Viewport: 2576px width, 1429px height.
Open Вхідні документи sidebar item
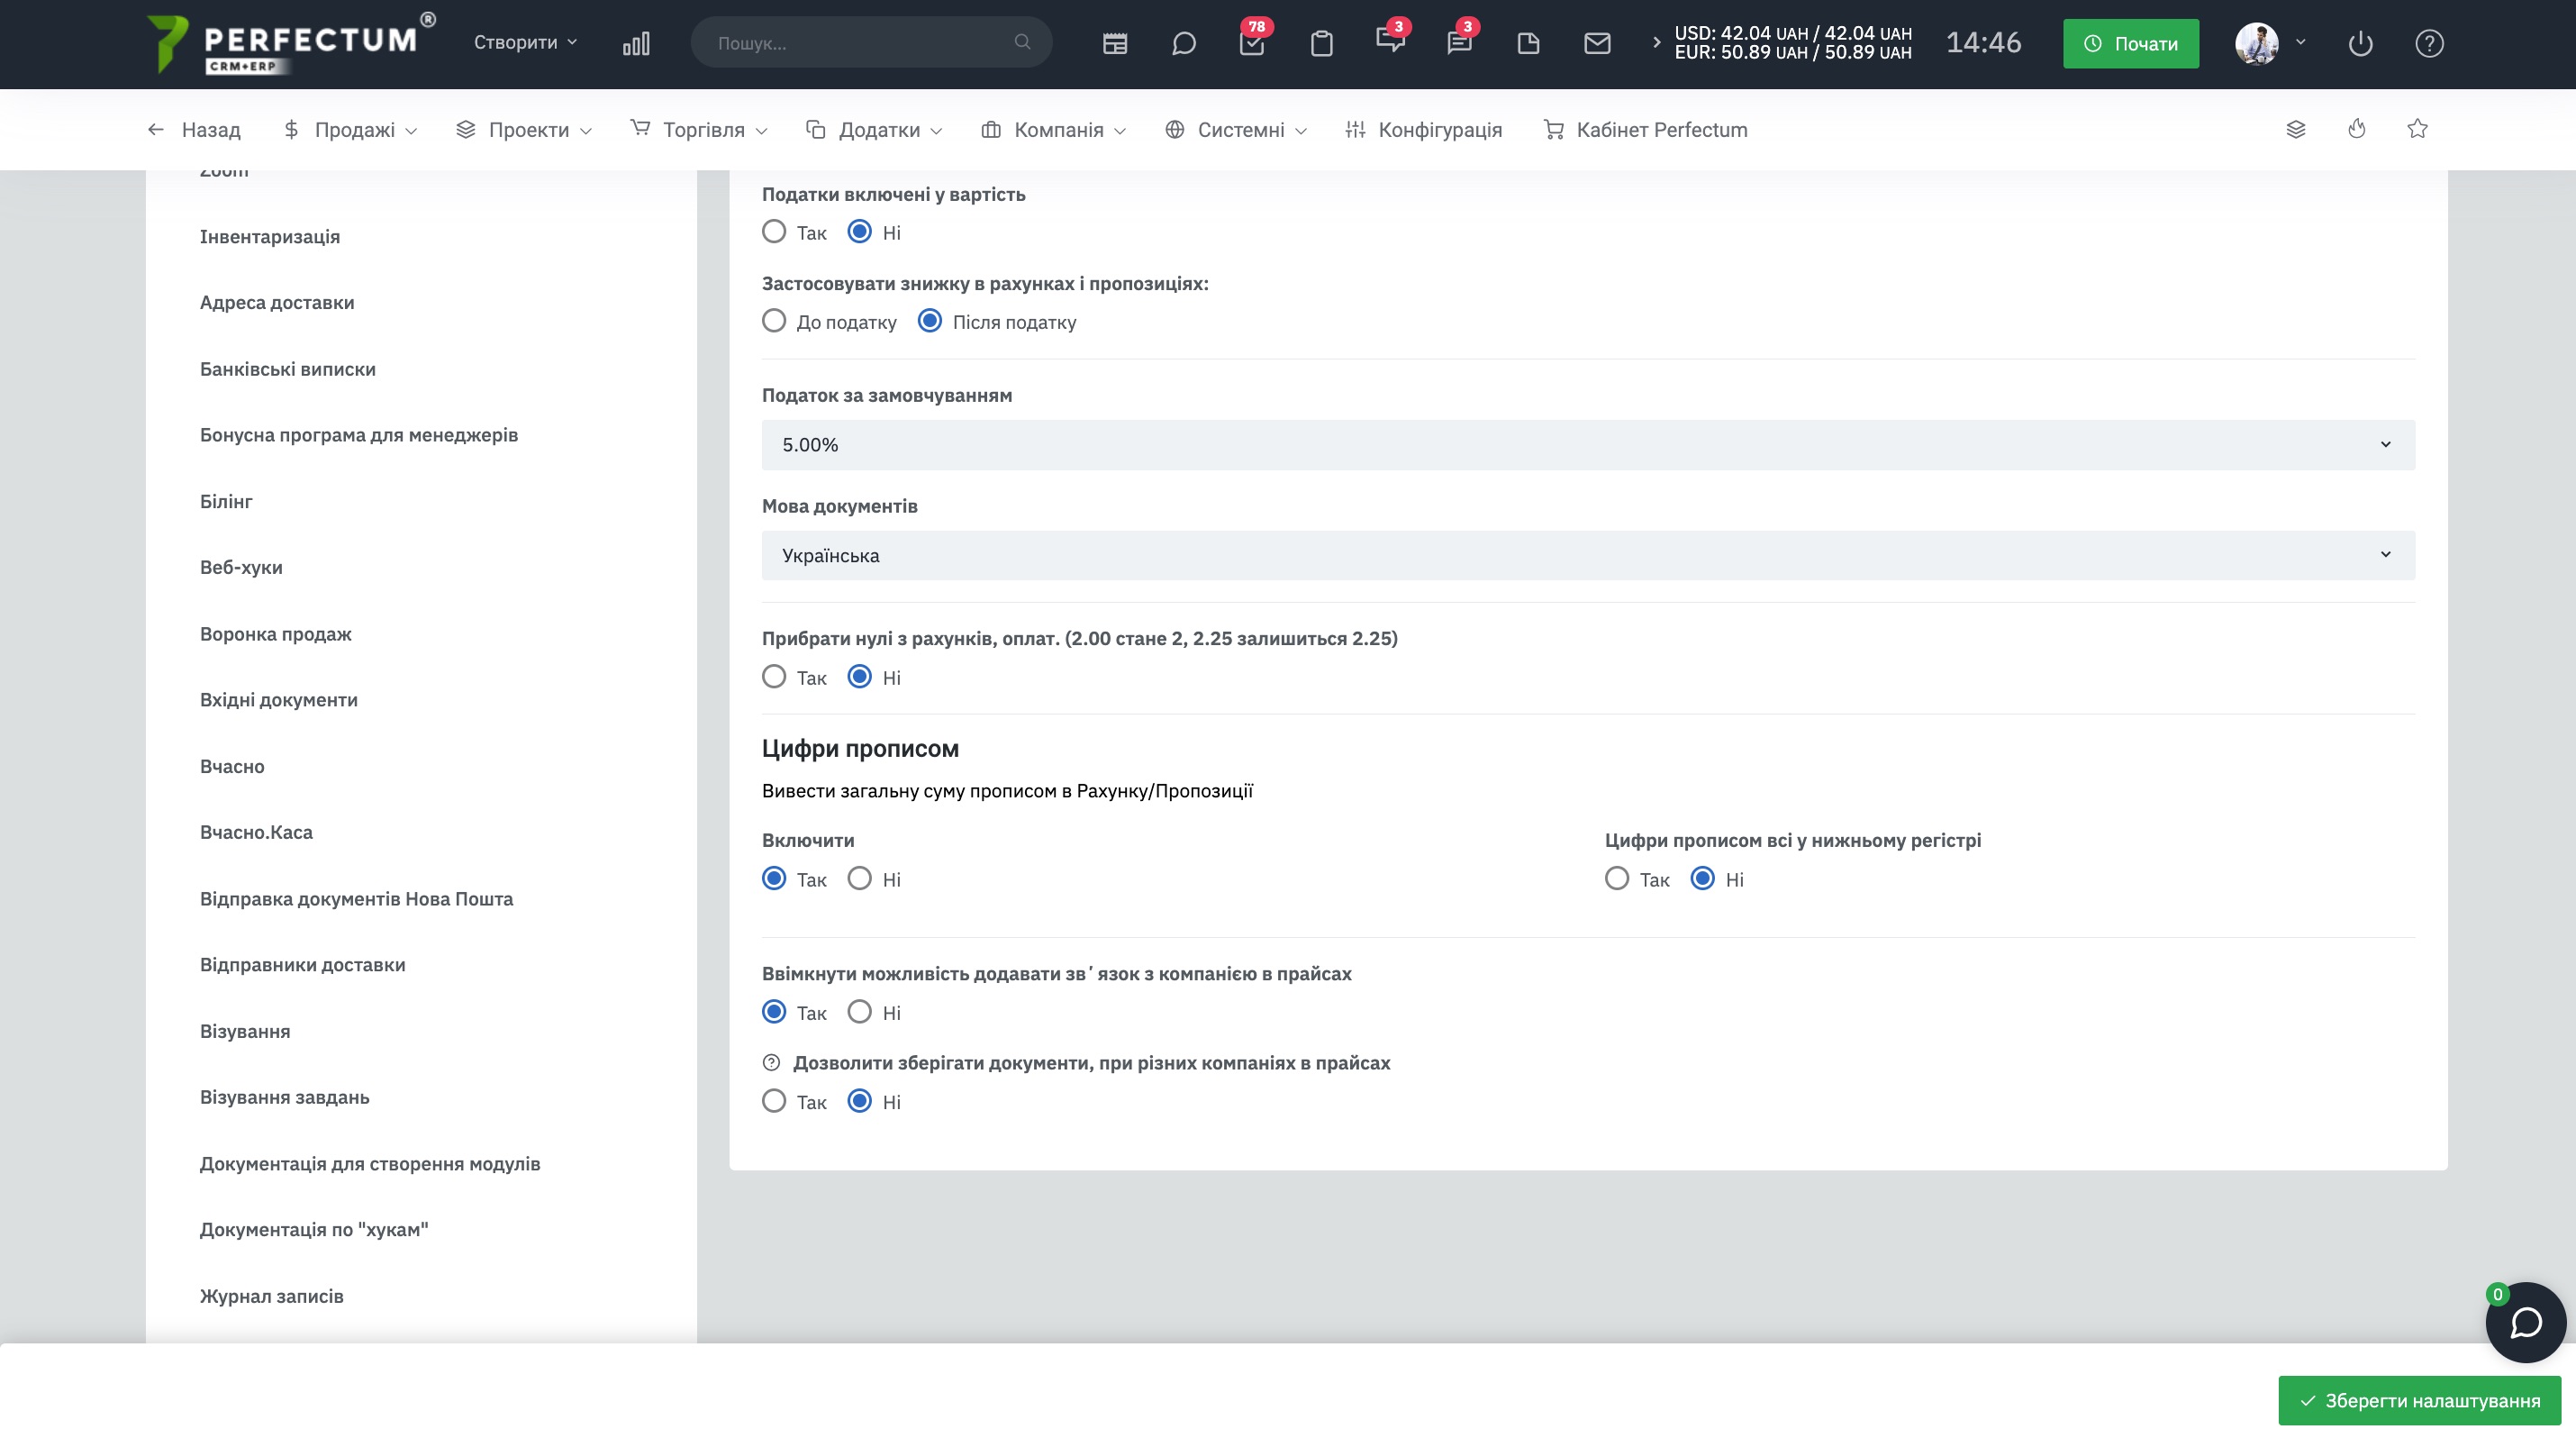point(279,700)
